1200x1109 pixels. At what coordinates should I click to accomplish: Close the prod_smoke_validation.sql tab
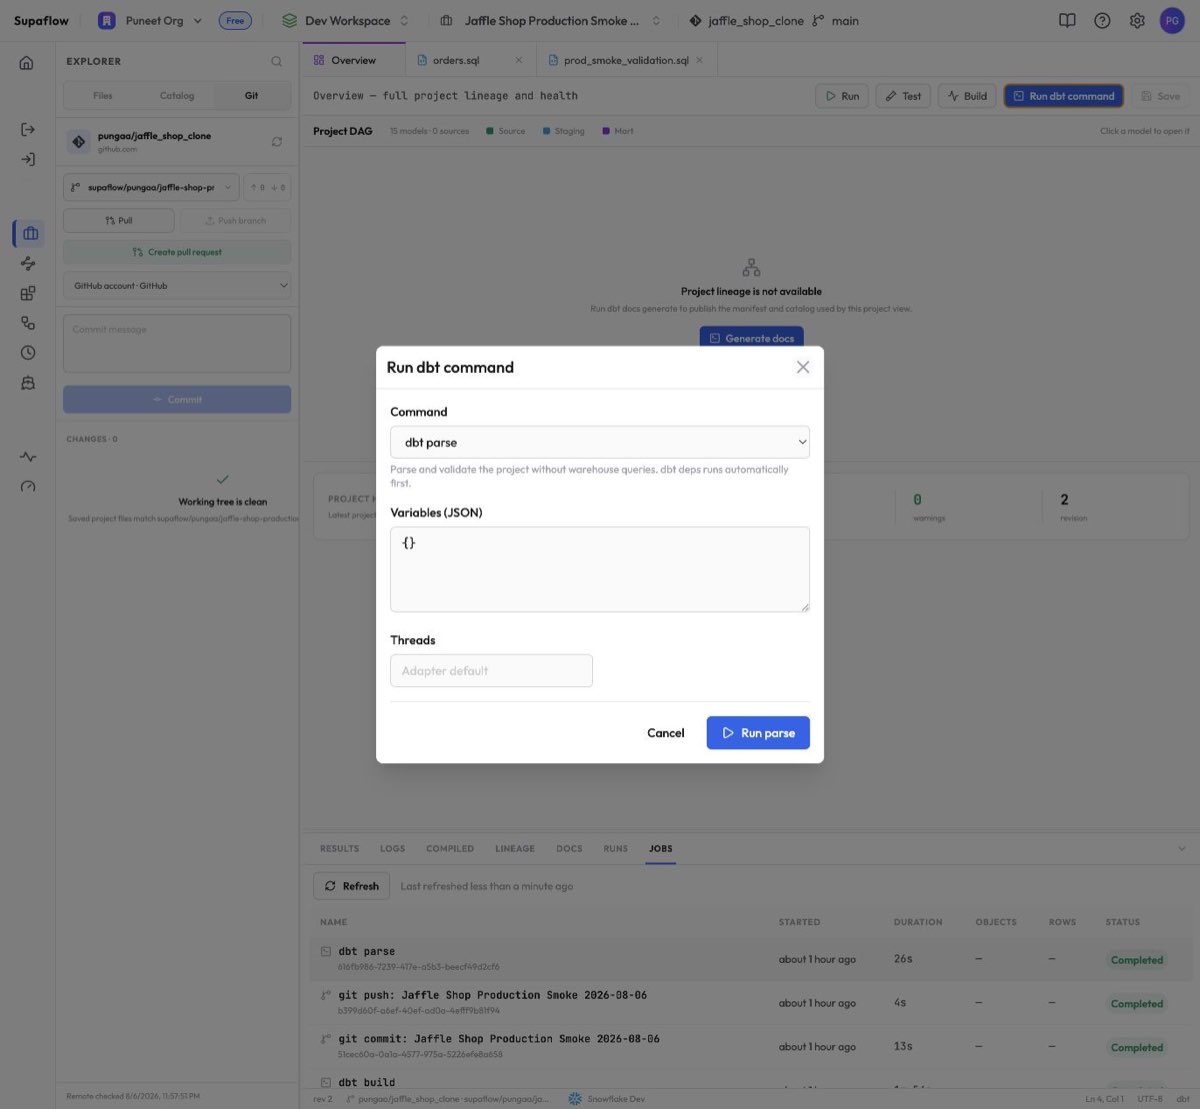(699, 60)
